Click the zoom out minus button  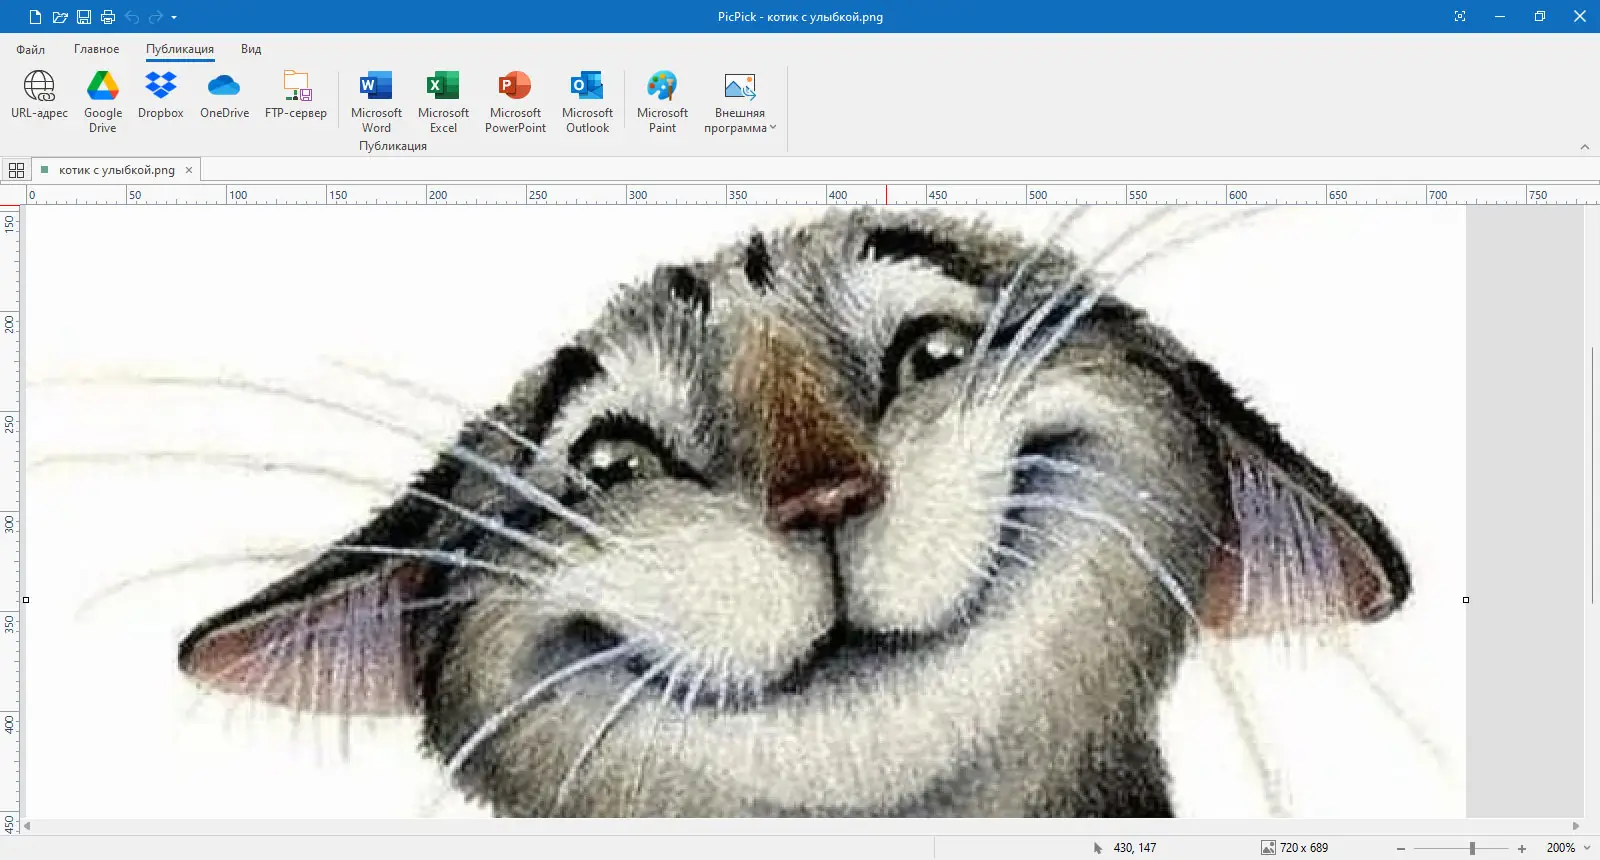(x=1401, y=848)
